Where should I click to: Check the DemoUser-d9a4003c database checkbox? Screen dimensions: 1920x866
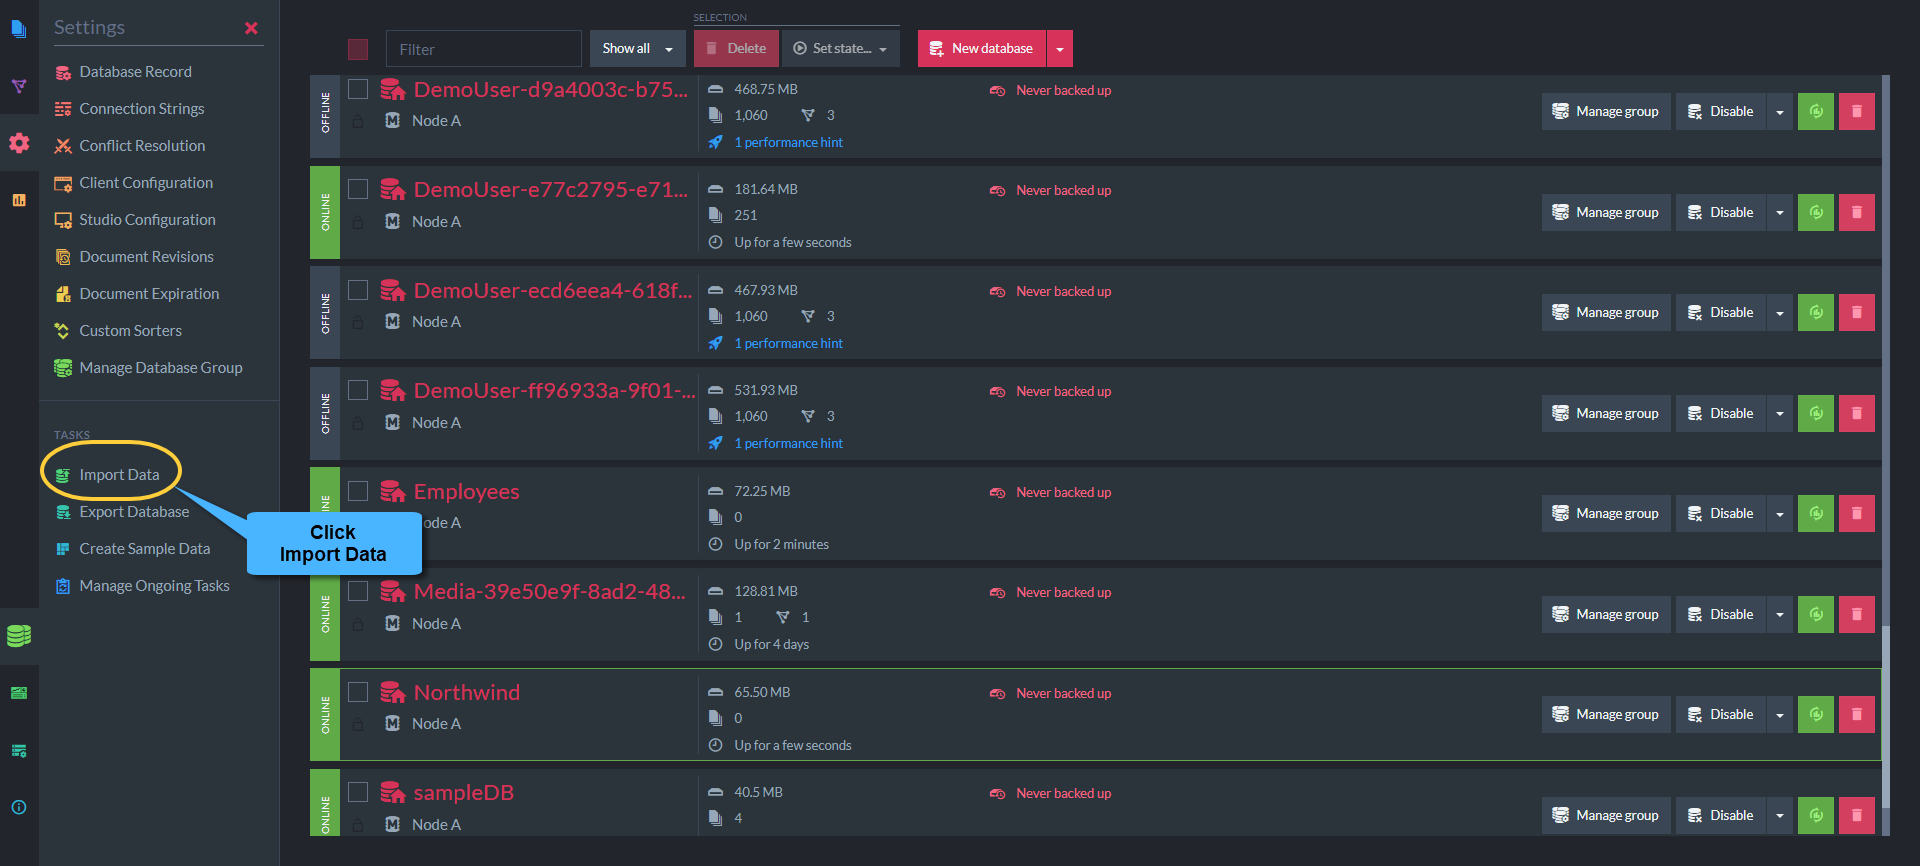[x=358, y=89]
